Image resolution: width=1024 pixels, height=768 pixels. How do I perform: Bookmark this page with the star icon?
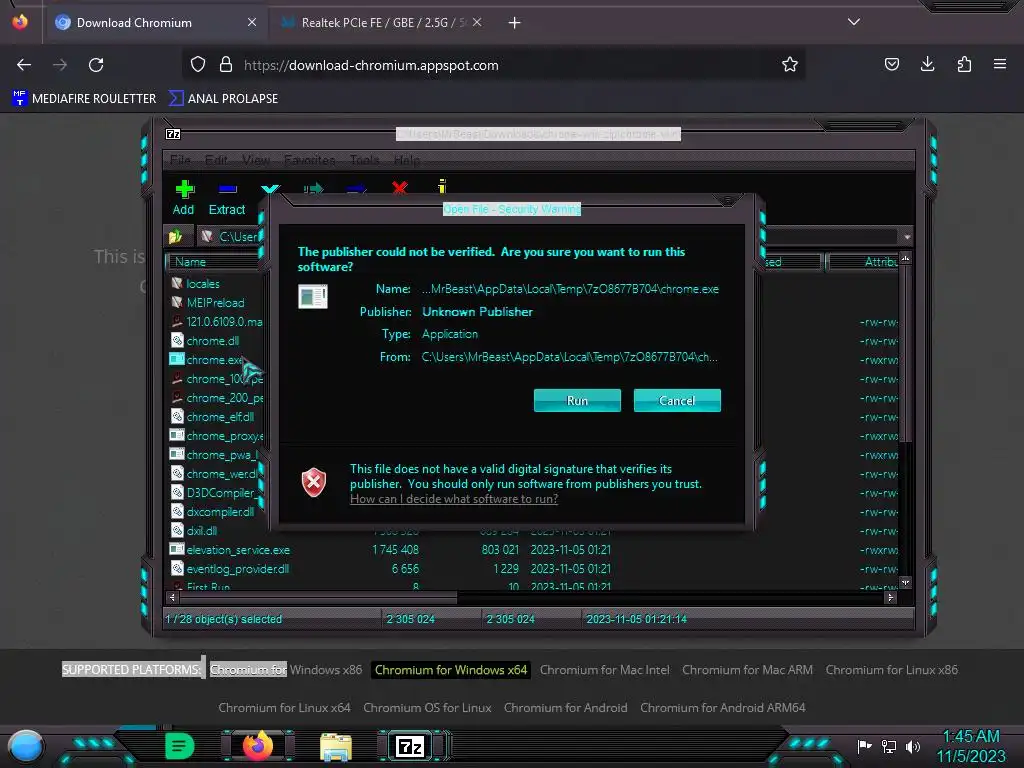[790, 64]
